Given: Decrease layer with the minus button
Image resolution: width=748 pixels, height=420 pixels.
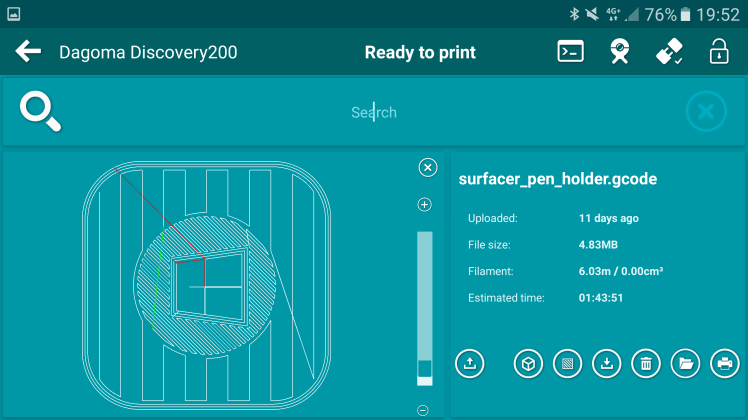Looking at the screenshot, I should 423,410.
